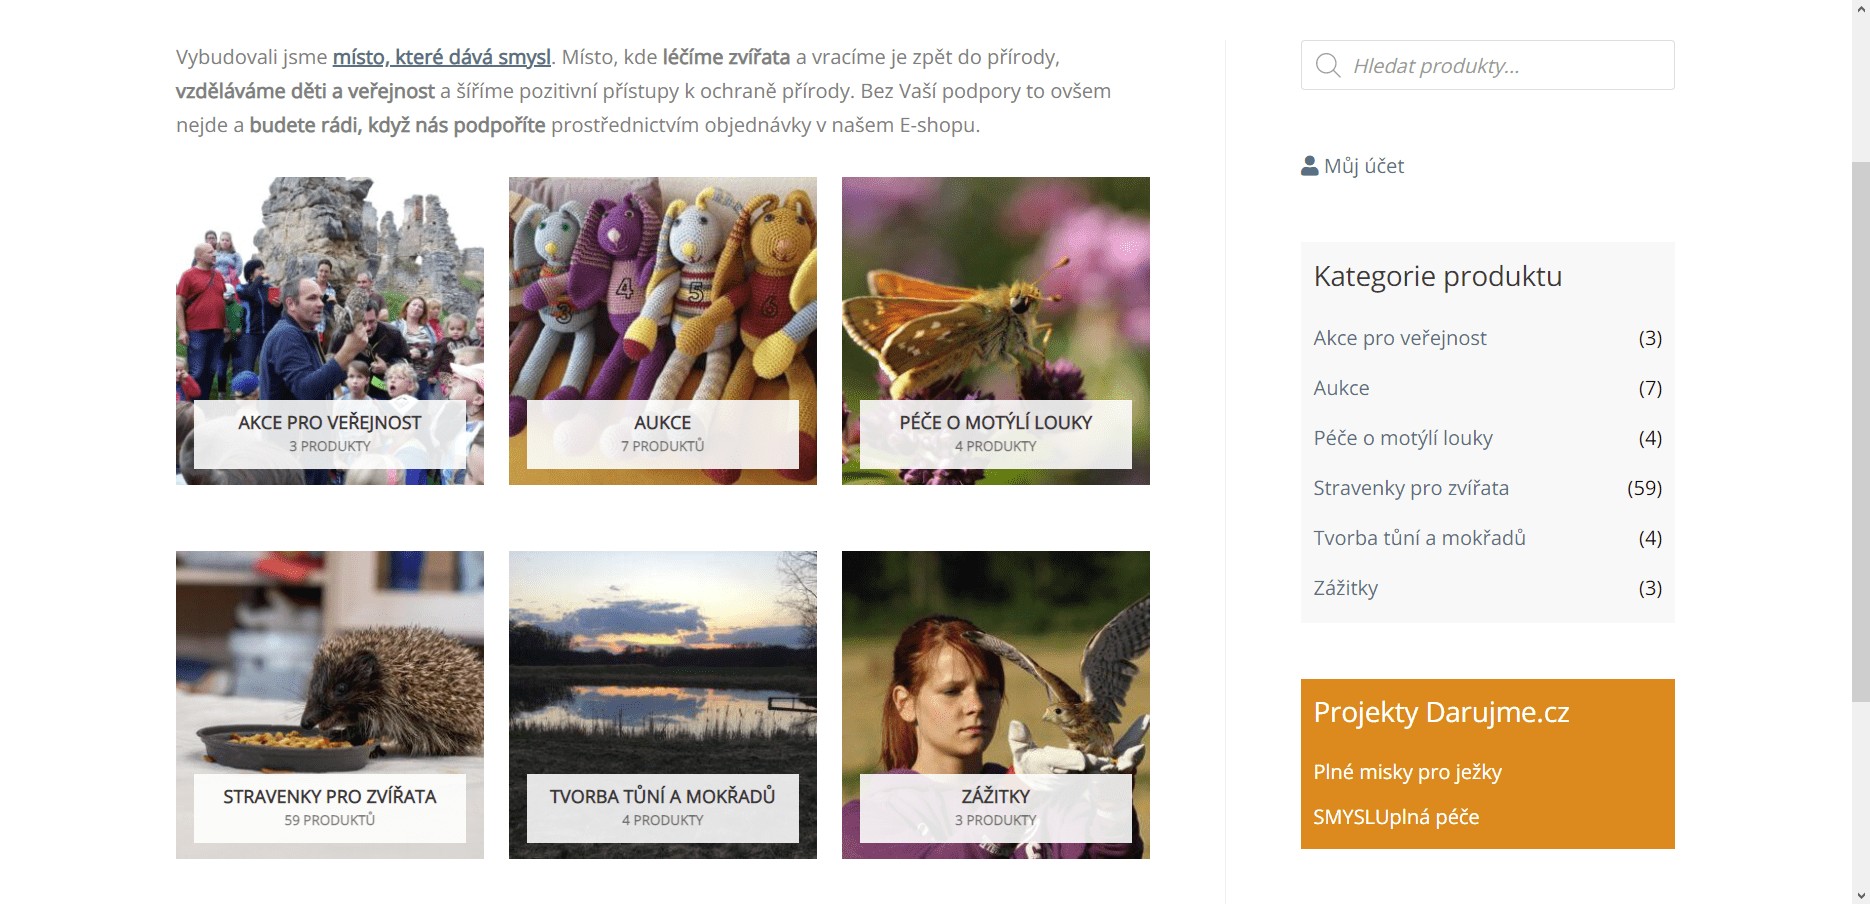
Task: Open the Můj účet account link
Action: (1353, 166)
